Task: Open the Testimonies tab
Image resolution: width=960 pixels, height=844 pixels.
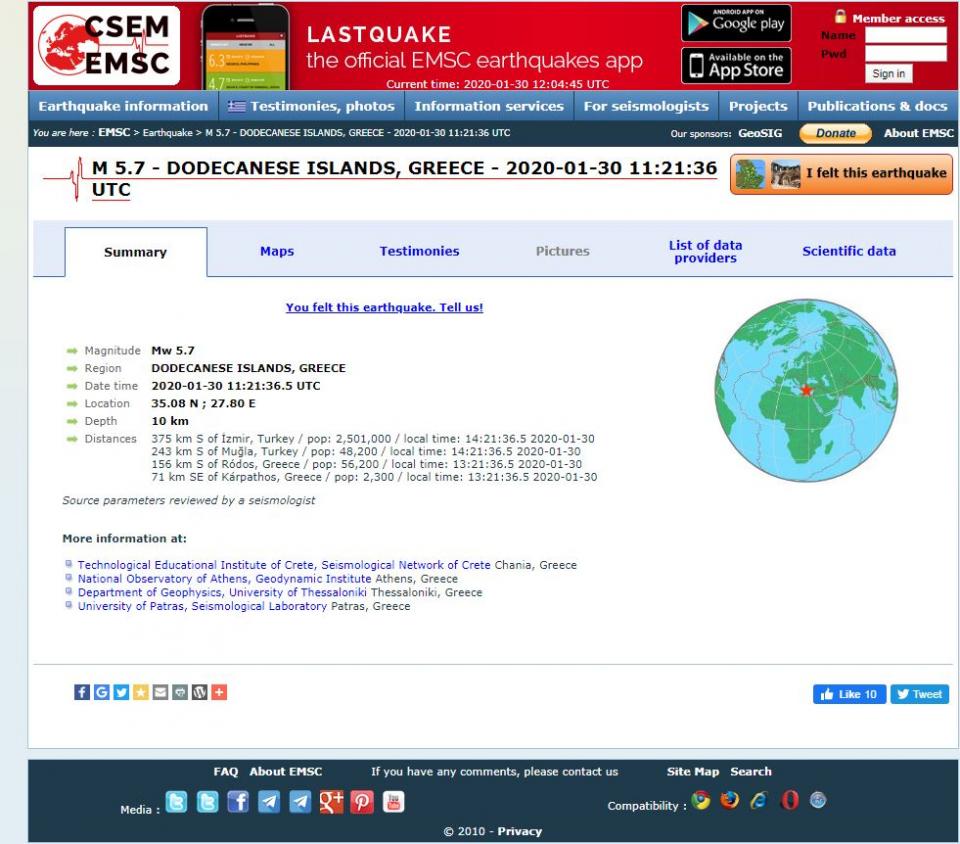Action: (x=419, y=251)
